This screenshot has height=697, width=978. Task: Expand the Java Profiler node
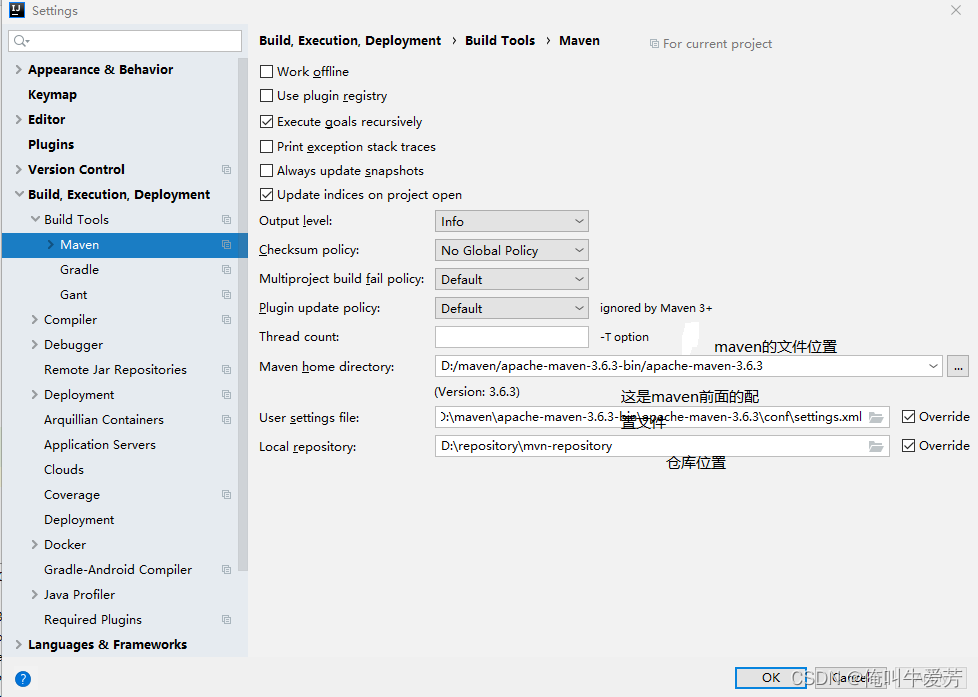pos(34,595)
